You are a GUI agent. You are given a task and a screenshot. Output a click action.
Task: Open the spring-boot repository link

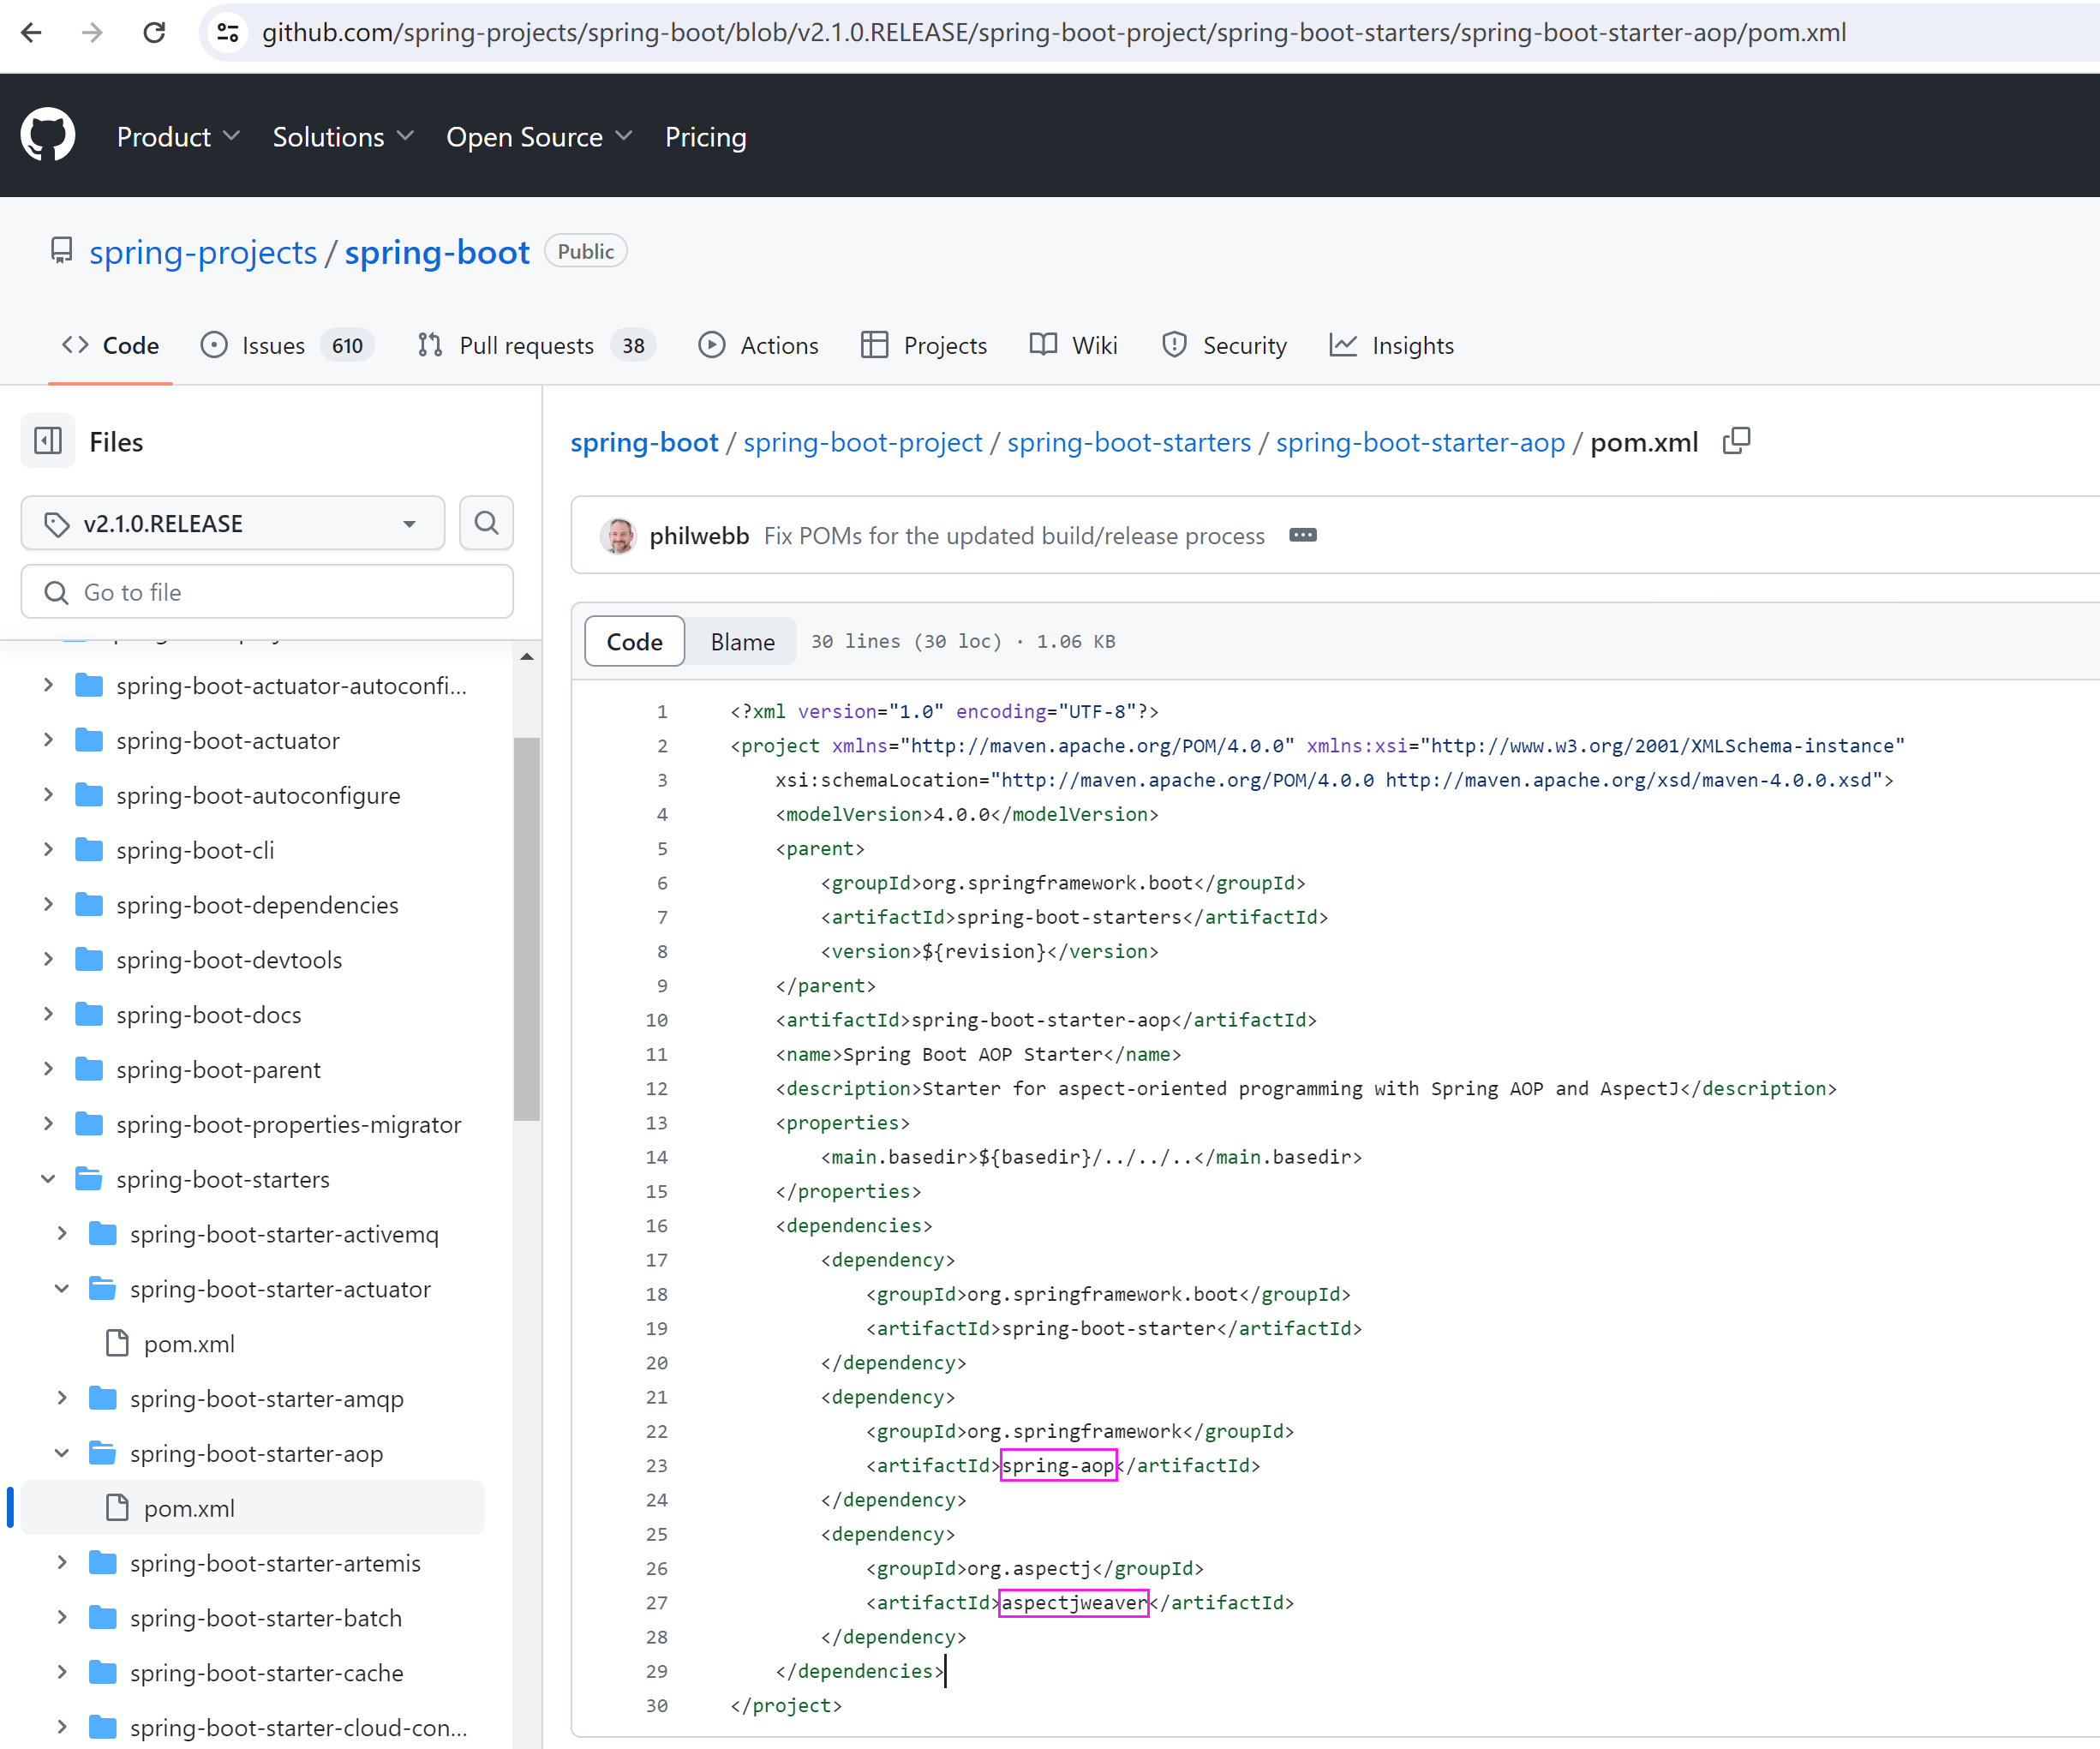437,252
